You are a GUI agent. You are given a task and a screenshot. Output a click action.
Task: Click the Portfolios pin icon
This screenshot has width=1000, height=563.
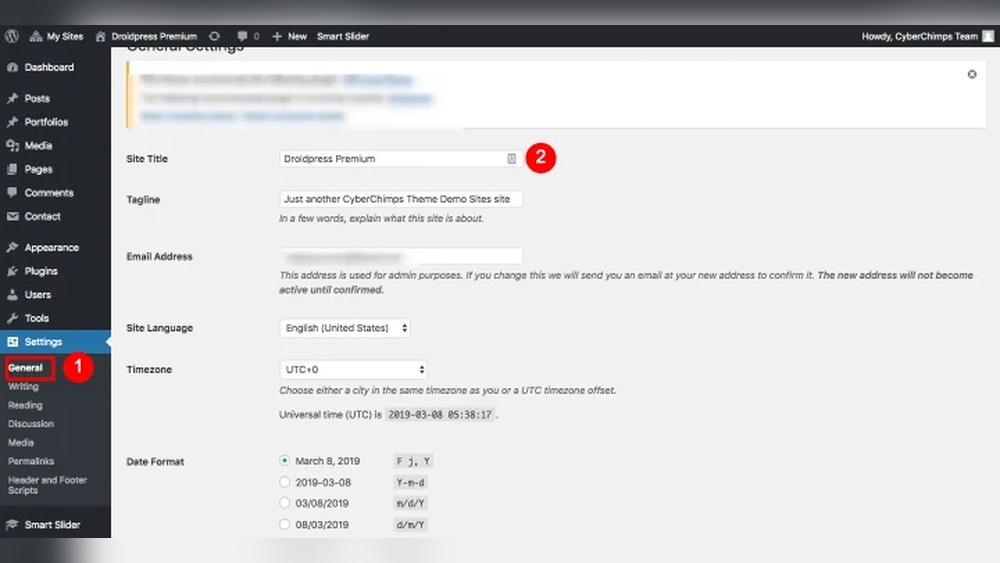point(12,122)
